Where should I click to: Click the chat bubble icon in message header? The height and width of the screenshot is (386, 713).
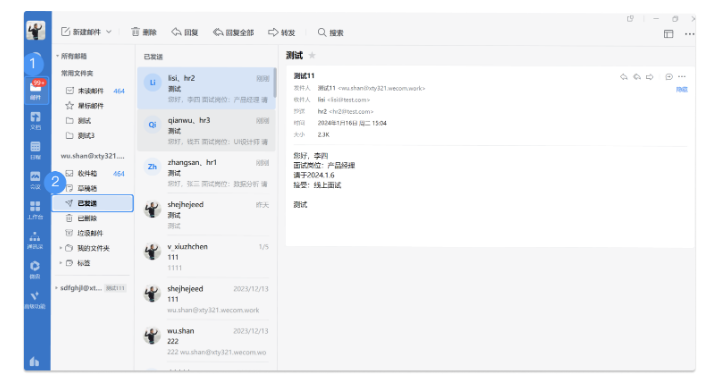tap(668, 77)
